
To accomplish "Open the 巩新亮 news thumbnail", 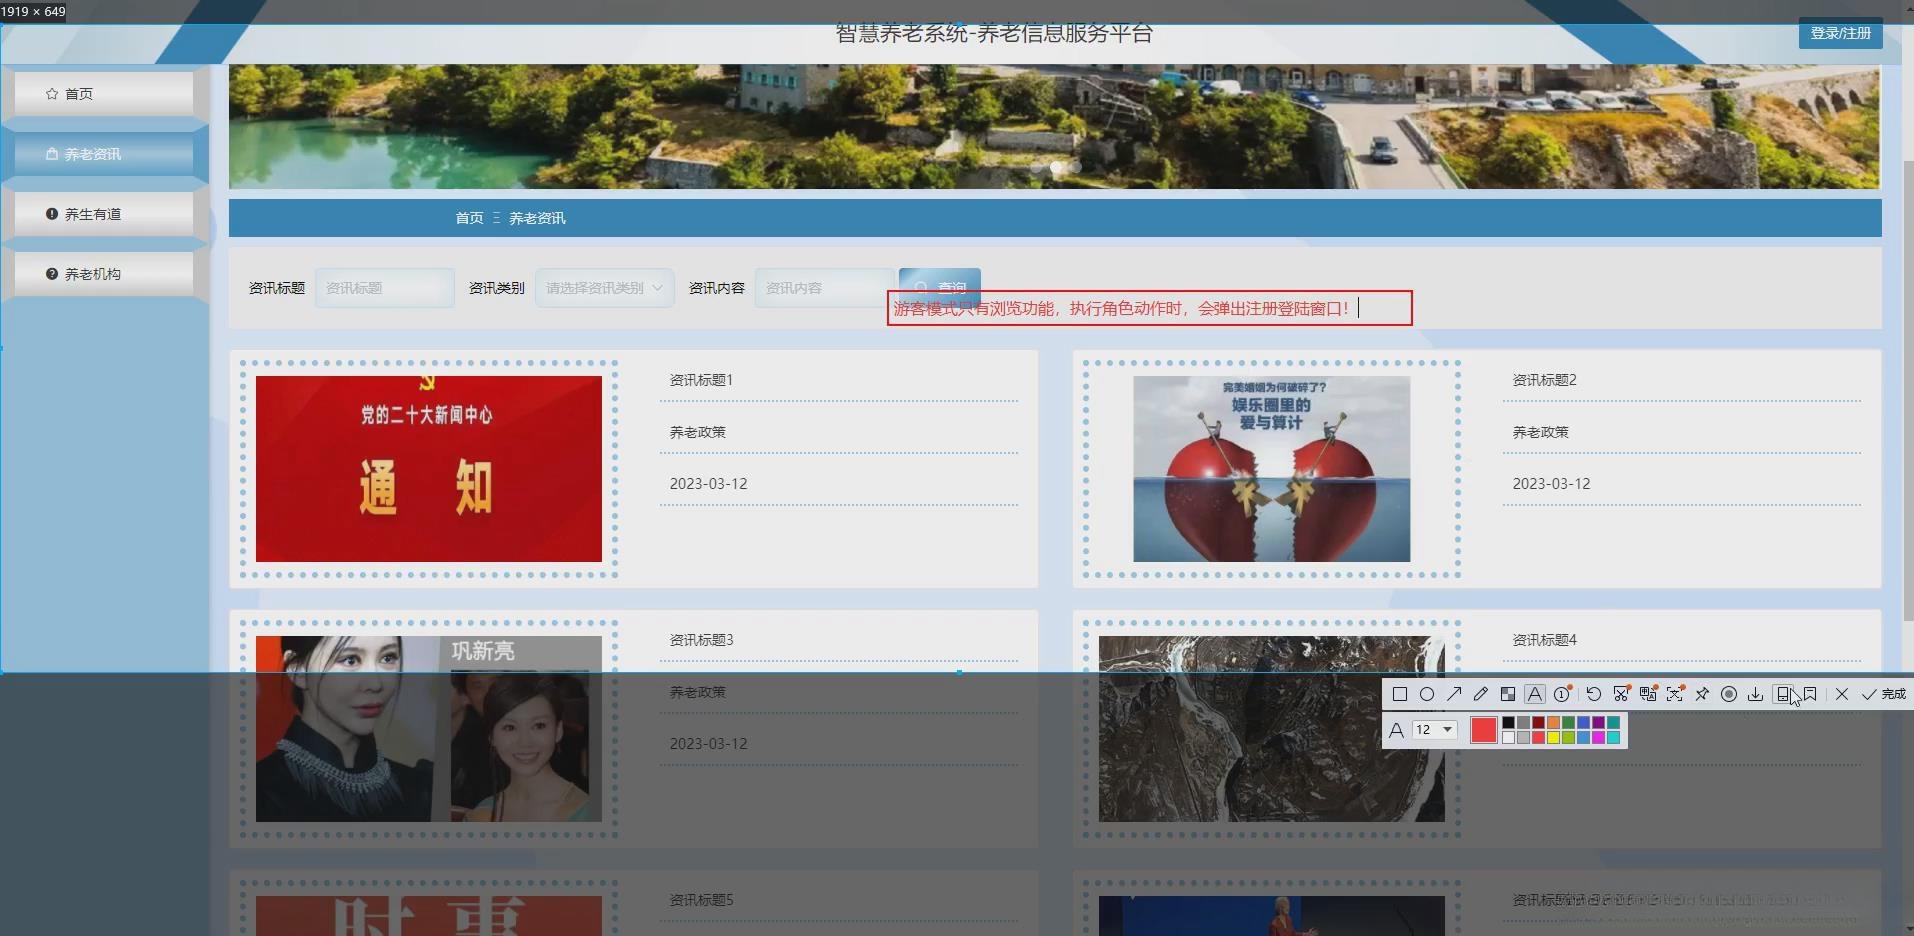I will (x=429, y=729).
